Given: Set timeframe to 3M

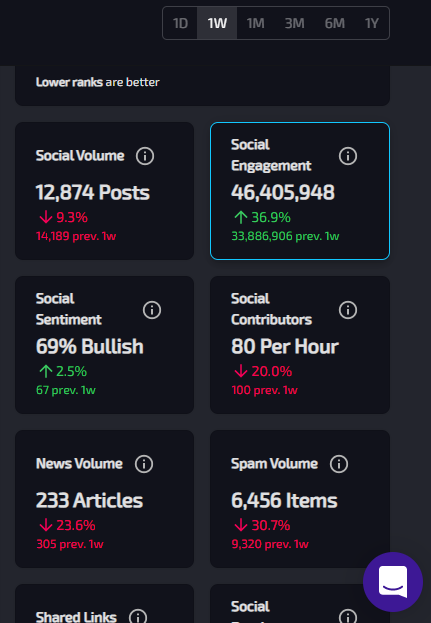Looking at the screenshot, I should pos(294,23).
